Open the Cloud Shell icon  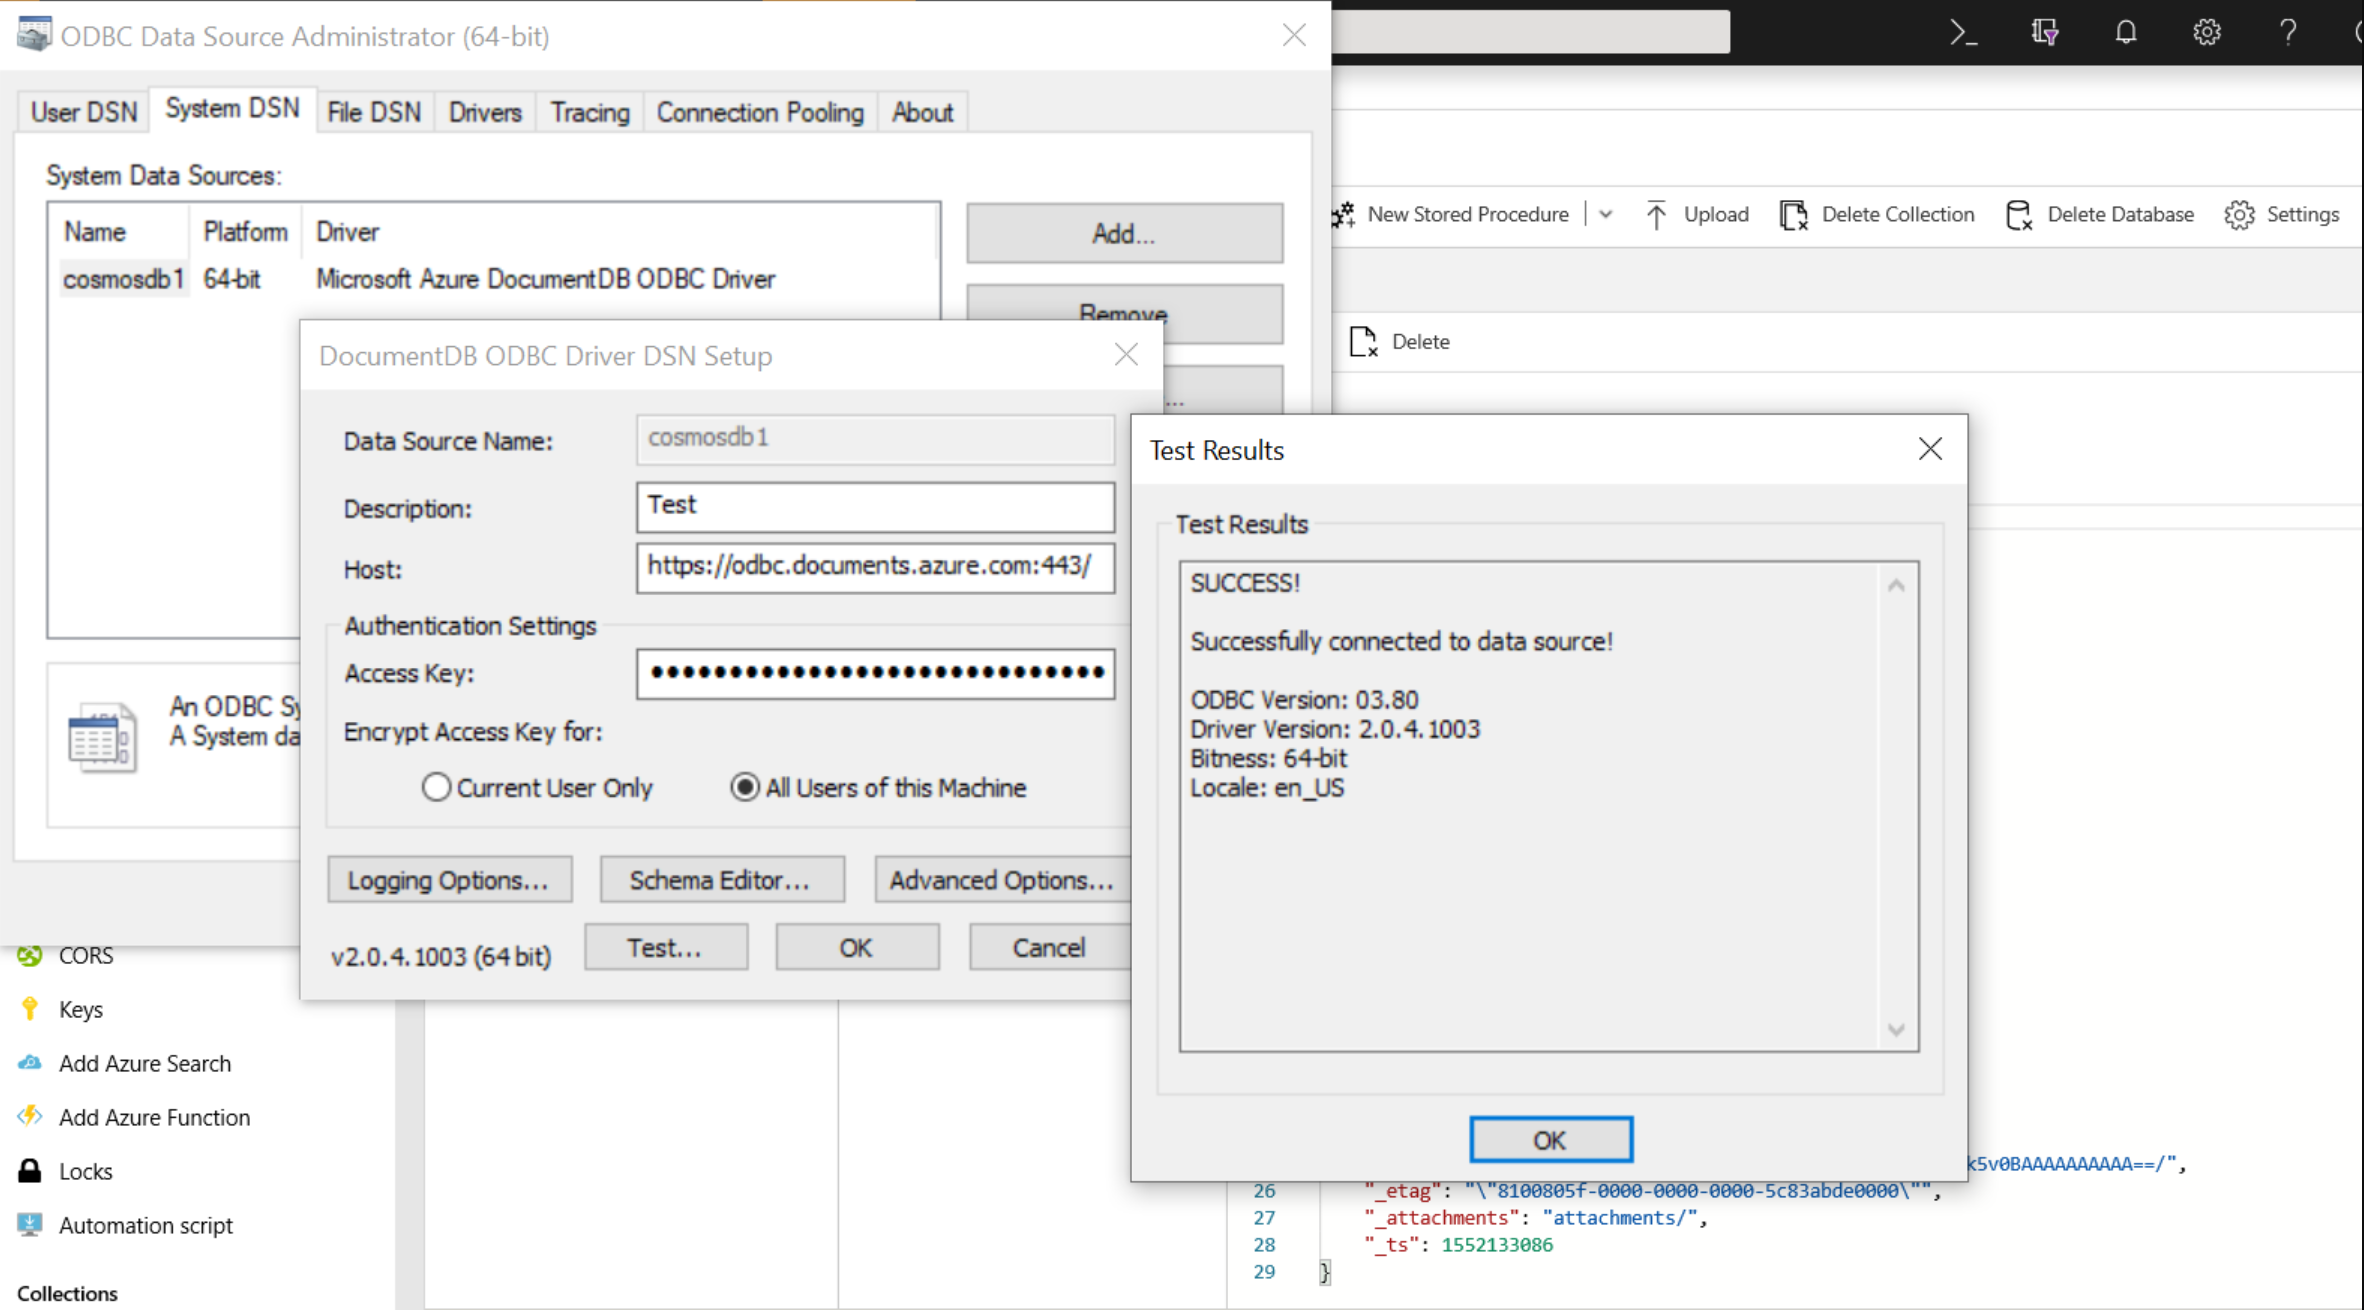click(x=1963, y=33)
